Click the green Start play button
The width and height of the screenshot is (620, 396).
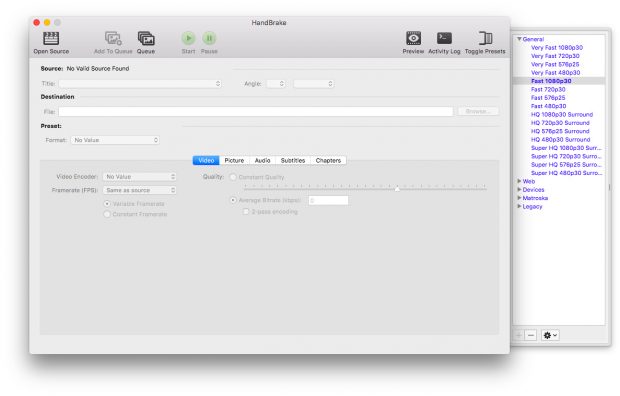pyautogui.click(x=189, y=38)
